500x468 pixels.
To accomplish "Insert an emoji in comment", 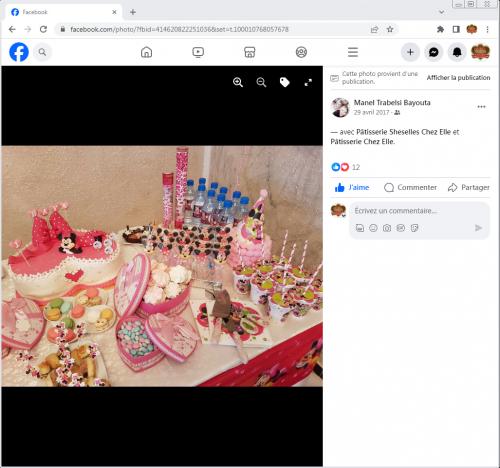I will point(373,228).
